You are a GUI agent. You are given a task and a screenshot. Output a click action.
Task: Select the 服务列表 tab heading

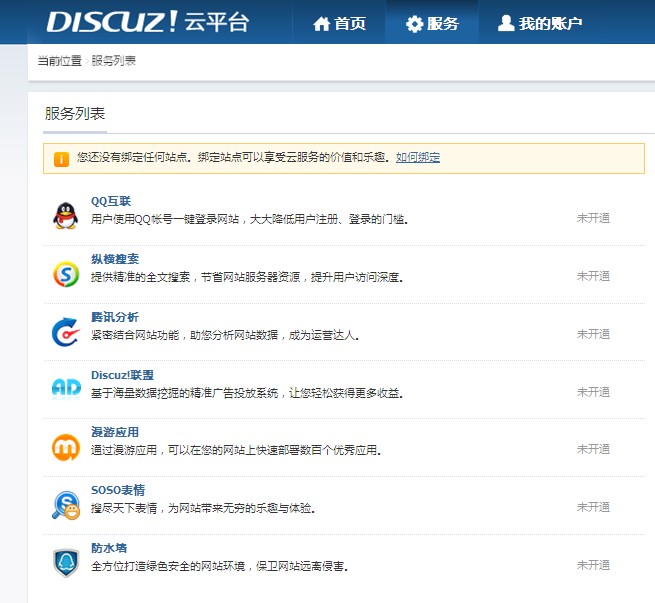pyautogui.click(x=75, y=114)
